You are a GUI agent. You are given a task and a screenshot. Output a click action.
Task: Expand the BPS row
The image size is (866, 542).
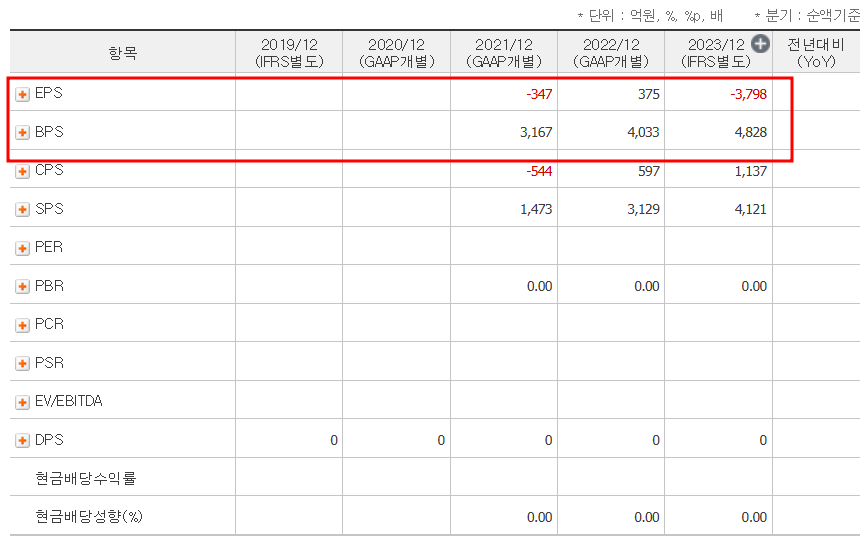pos(22,133)
